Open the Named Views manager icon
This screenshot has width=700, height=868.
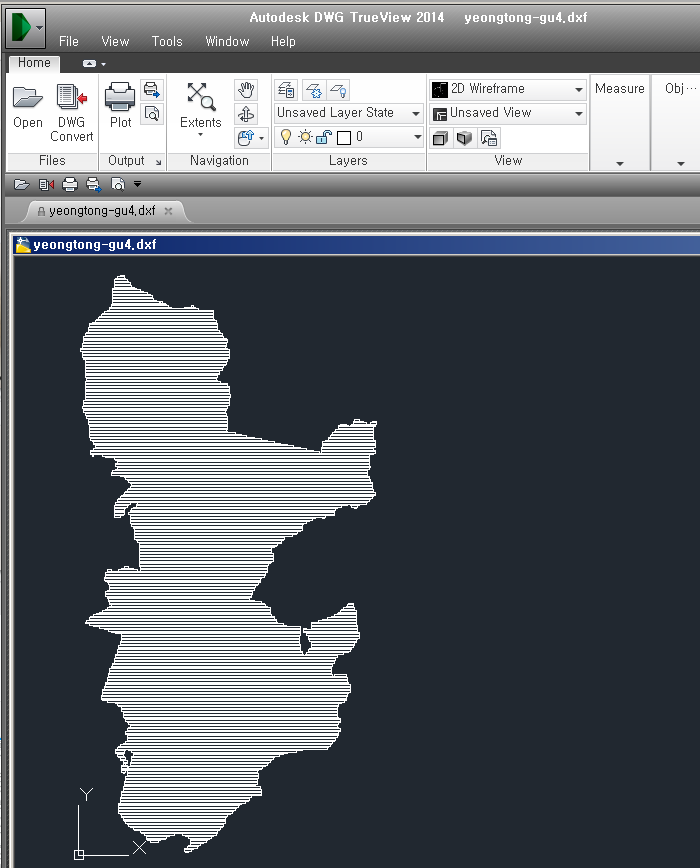(x=489, y=138)
